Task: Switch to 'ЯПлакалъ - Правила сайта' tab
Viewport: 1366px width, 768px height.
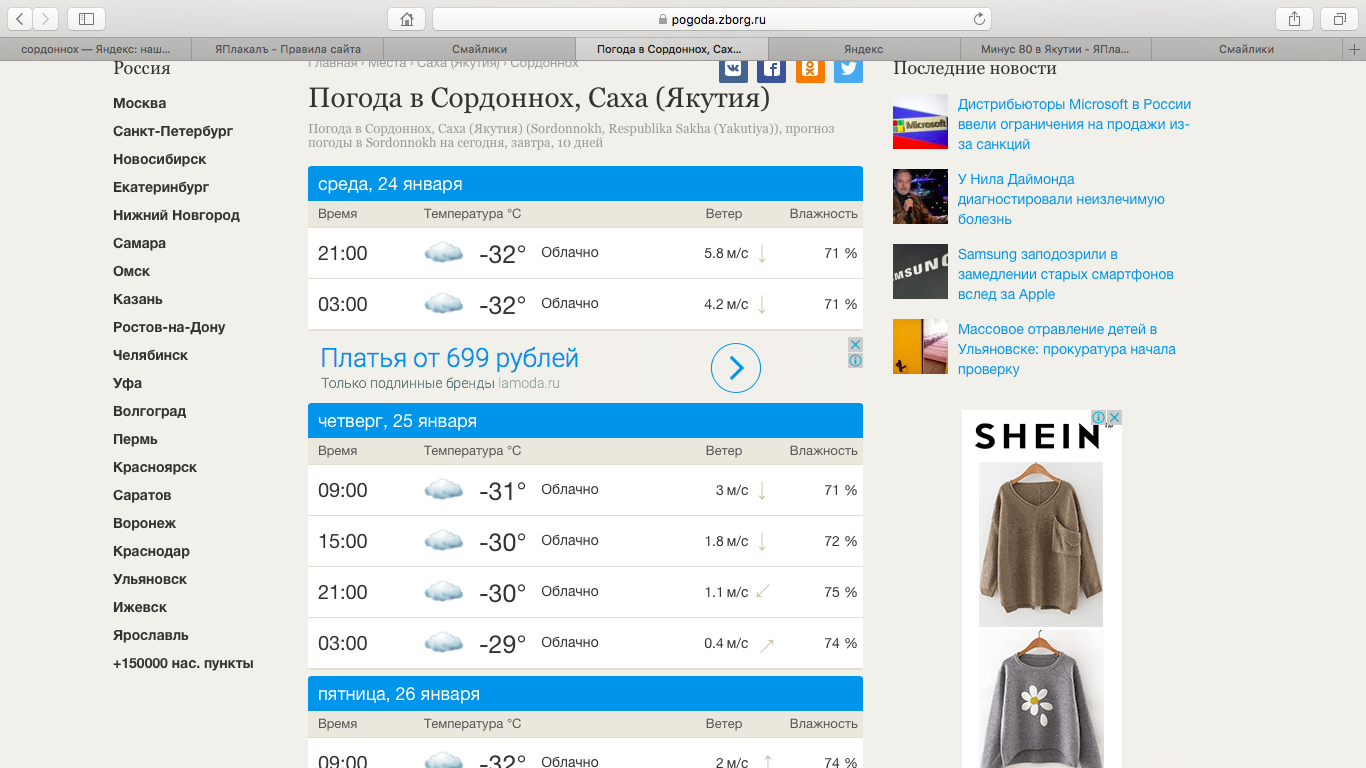Action: [288, 49]
